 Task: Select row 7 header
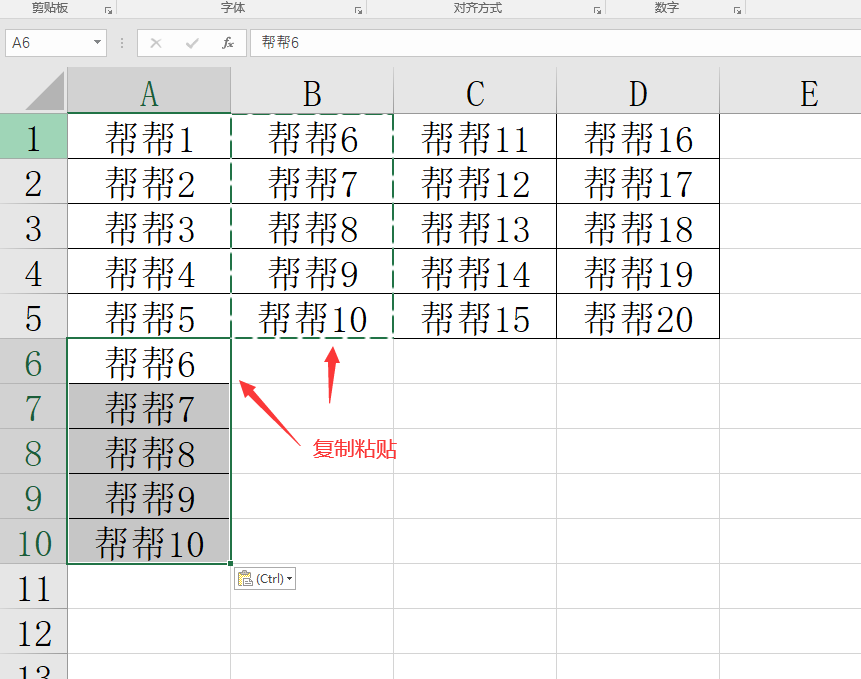(x=34, y=407)
